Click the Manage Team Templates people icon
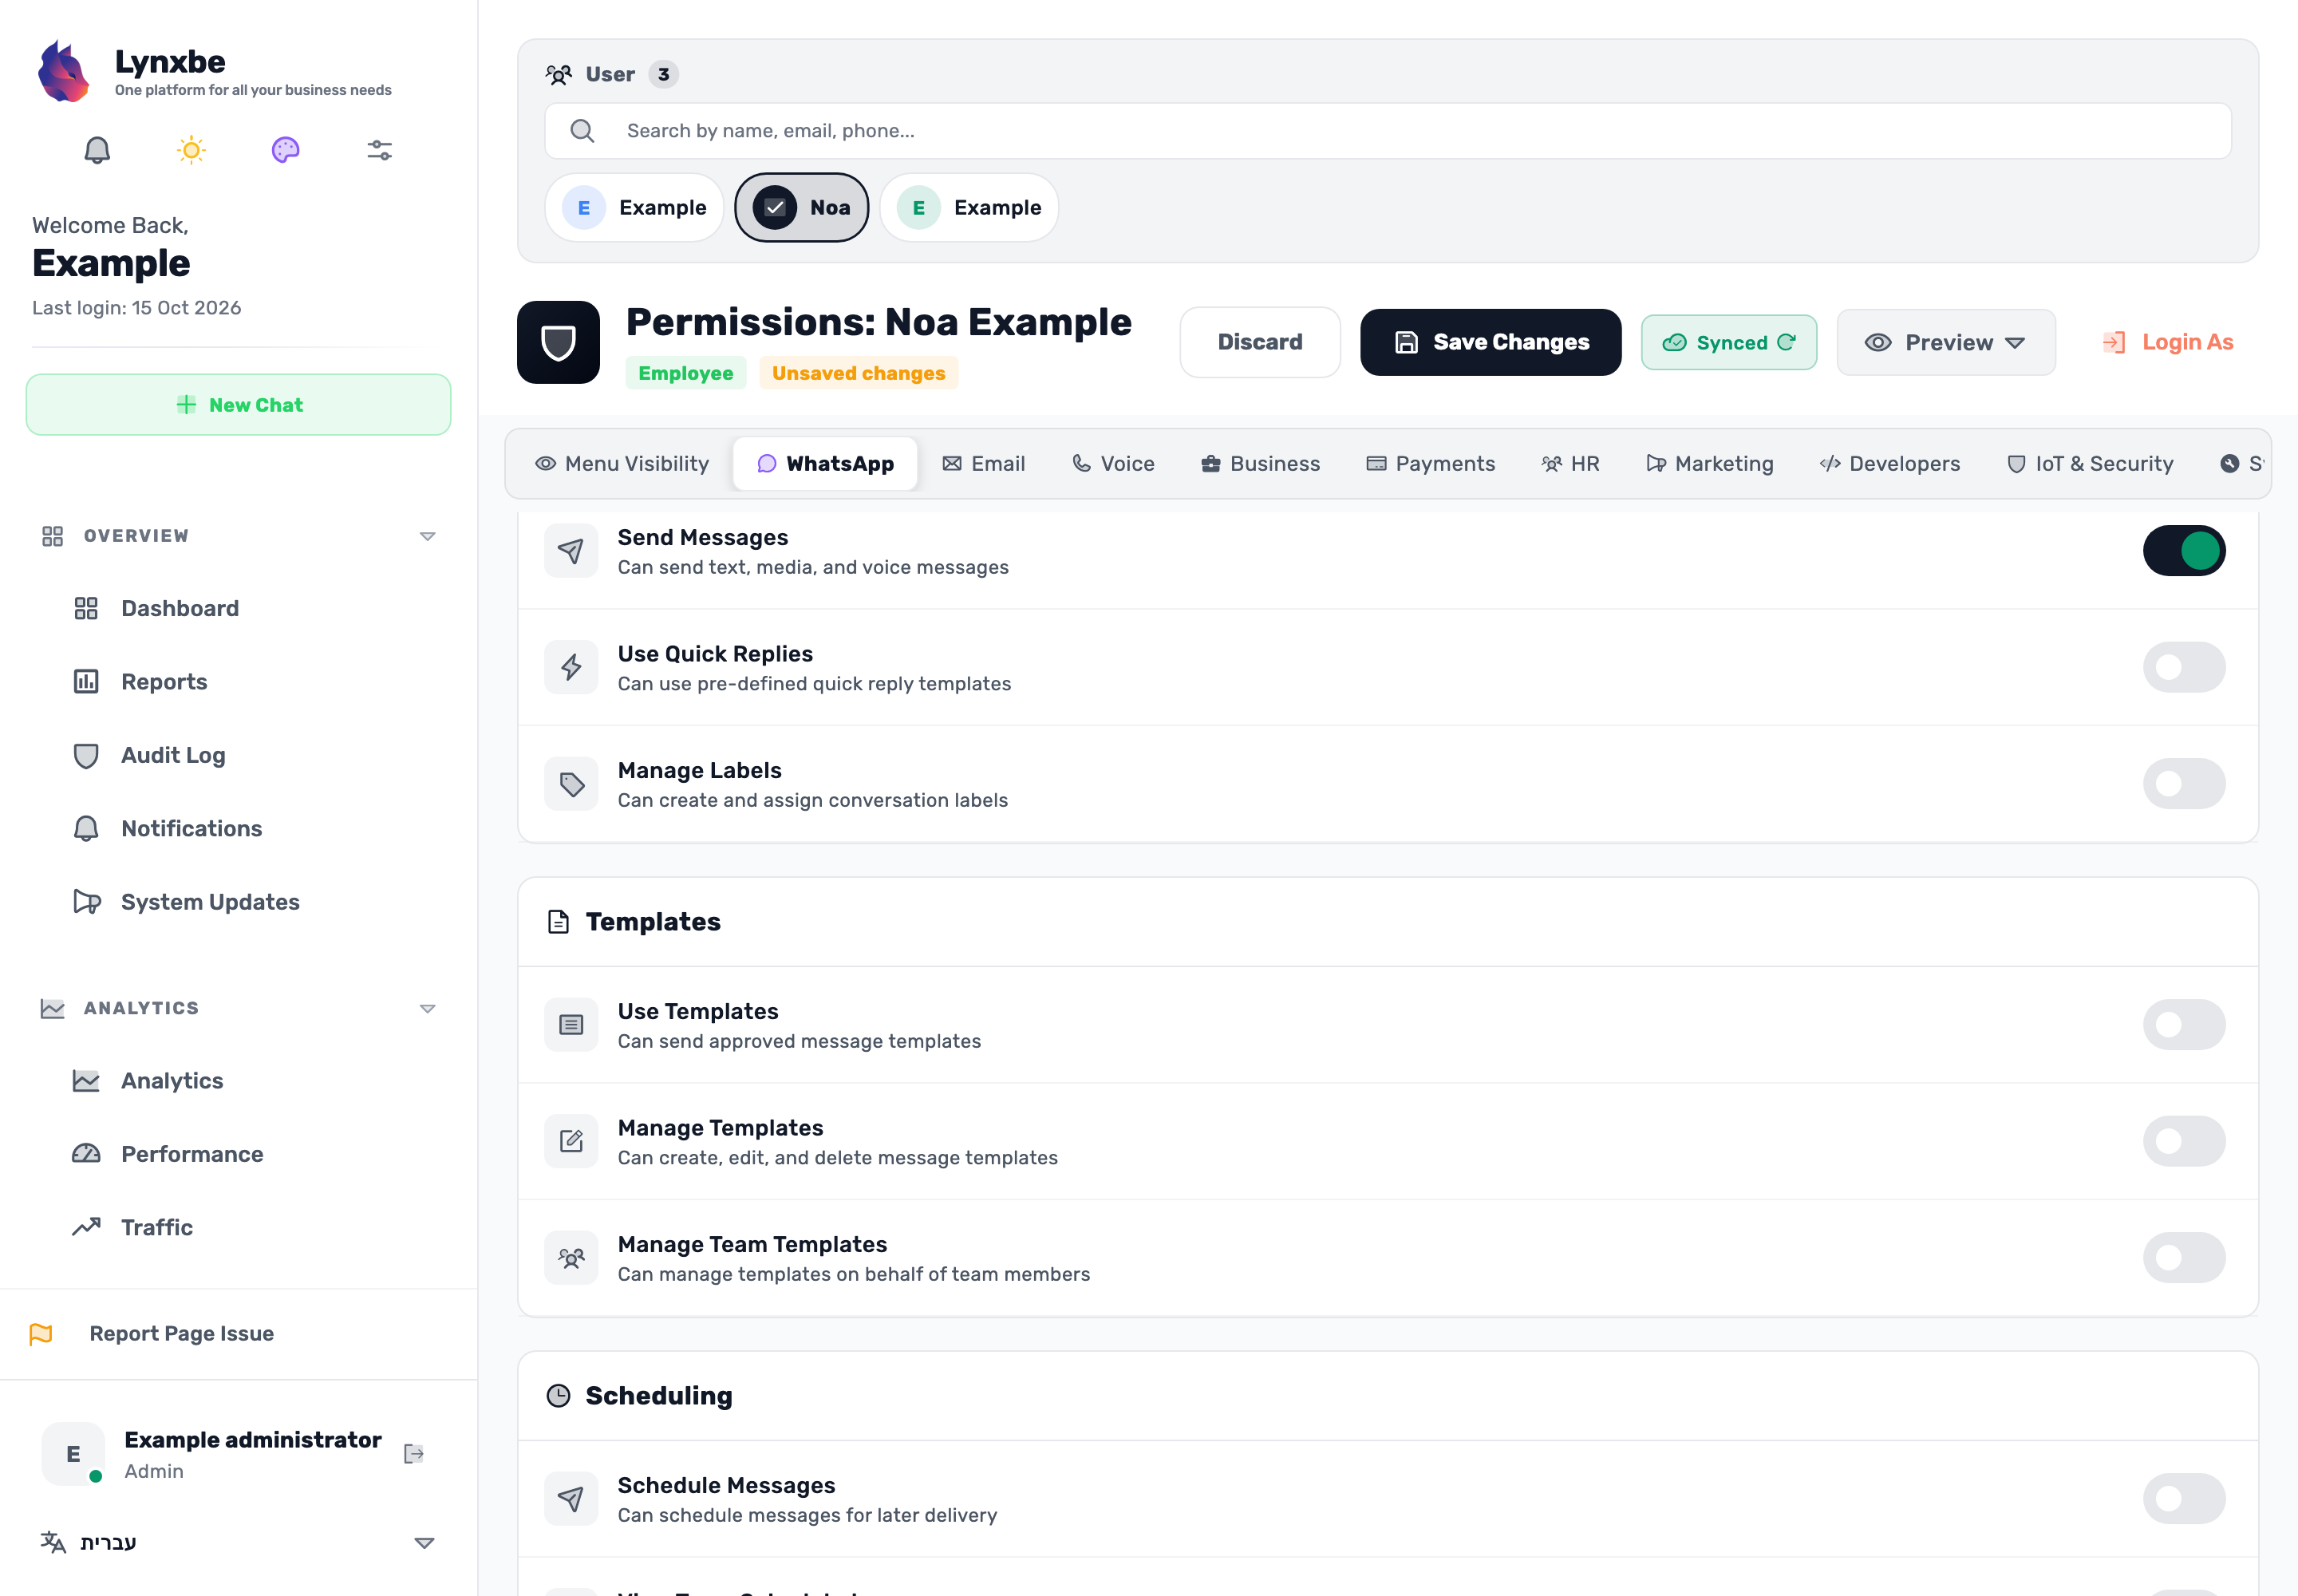 (571, 1258)
